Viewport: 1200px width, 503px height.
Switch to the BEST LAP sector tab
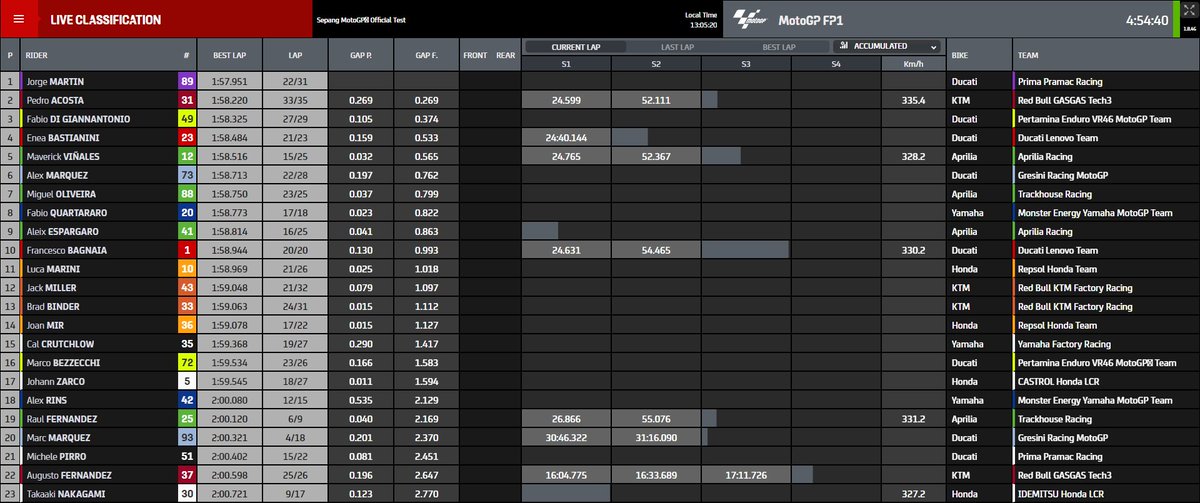click(x=777, y=46)
